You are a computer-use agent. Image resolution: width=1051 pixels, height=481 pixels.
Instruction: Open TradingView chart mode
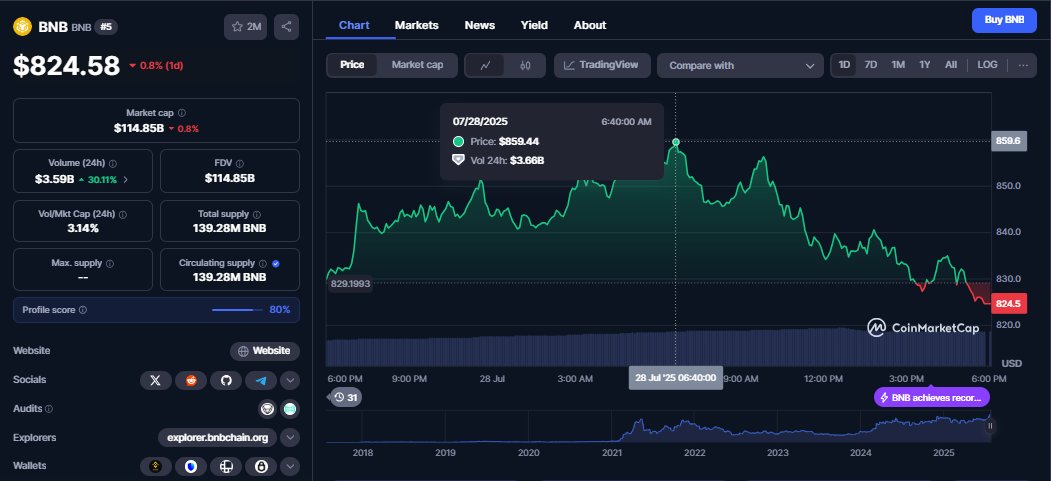pos(602,66)
